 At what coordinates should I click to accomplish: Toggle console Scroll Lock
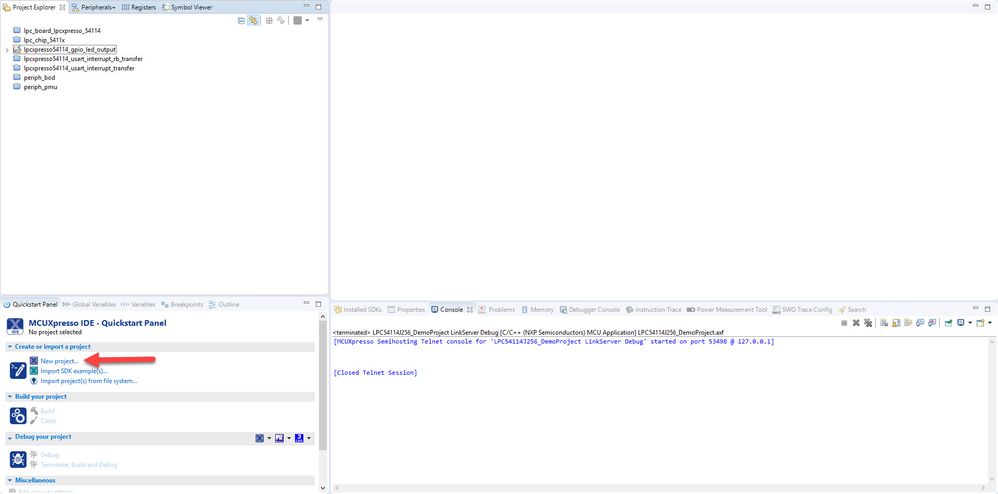pos(896,323)
